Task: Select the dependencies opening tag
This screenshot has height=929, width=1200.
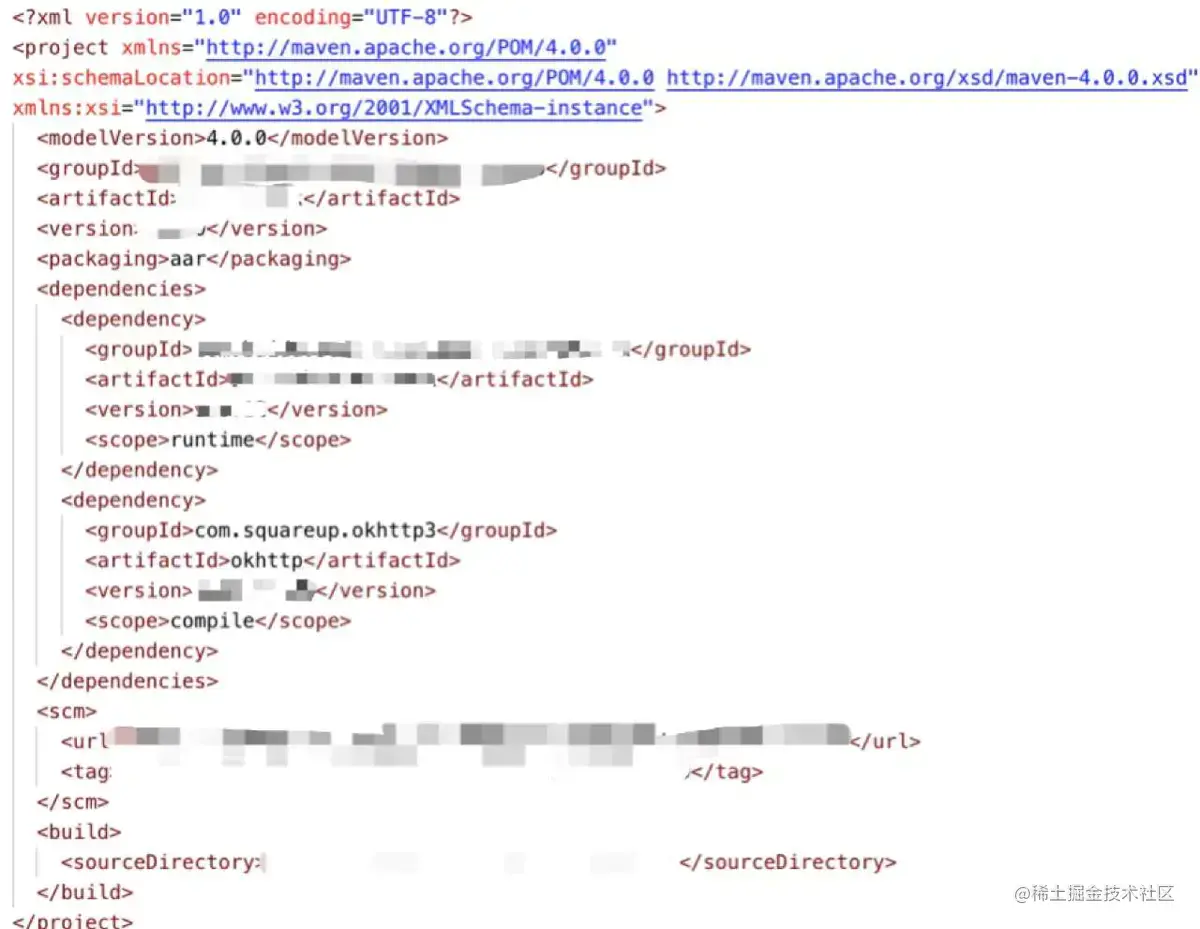Action: click(x=121, y=289)
